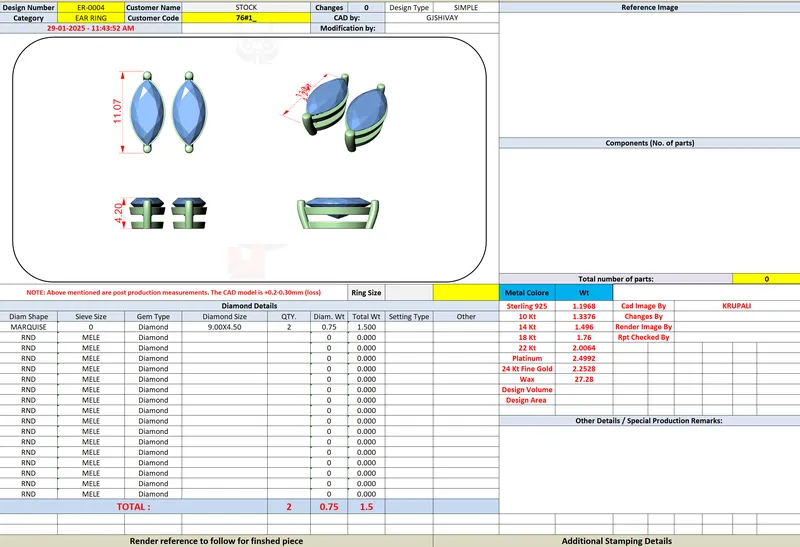Select the 18 Kt metal label
Screen dimensions: 800x547
(527, 337)
